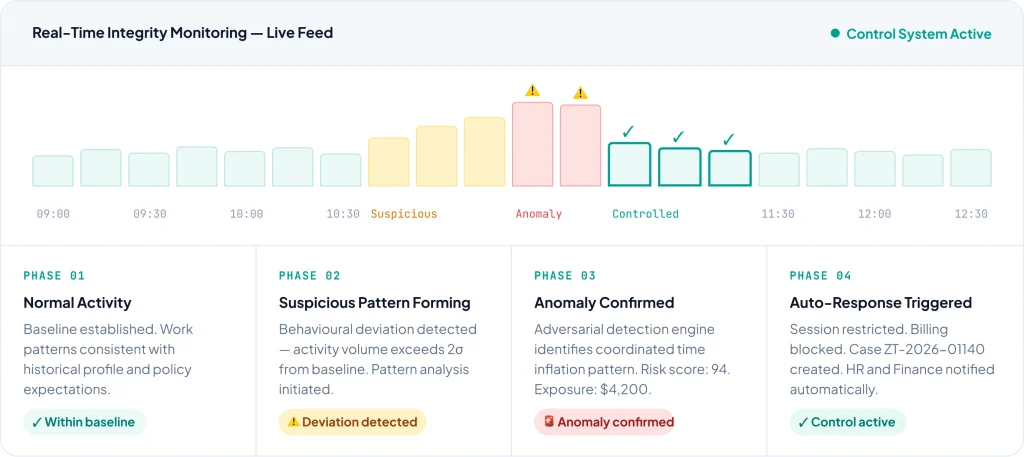The image size is (1024, 457).
Task: Click the alert icon in Anomaly confirmed badge
Action: coord(548,422)
